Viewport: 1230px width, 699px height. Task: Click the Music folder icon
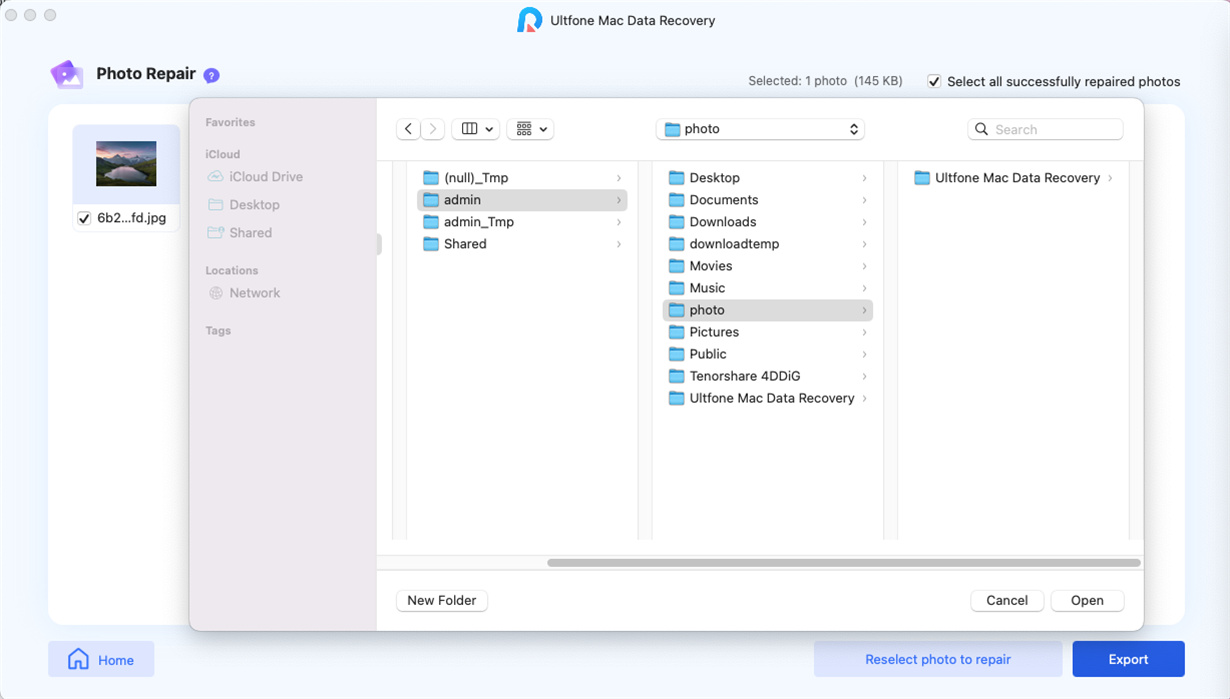[677, 288]
